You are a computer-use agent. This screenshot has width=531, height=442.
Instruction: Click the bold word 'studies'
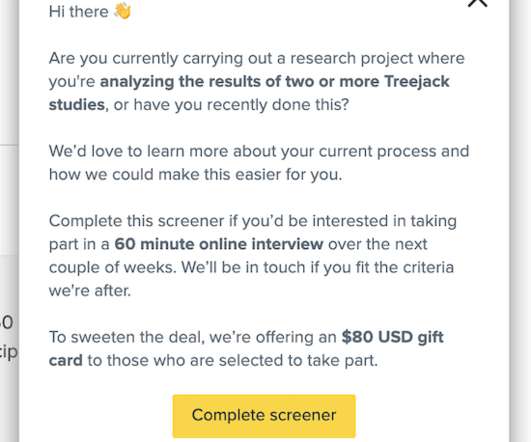(77, 105)
